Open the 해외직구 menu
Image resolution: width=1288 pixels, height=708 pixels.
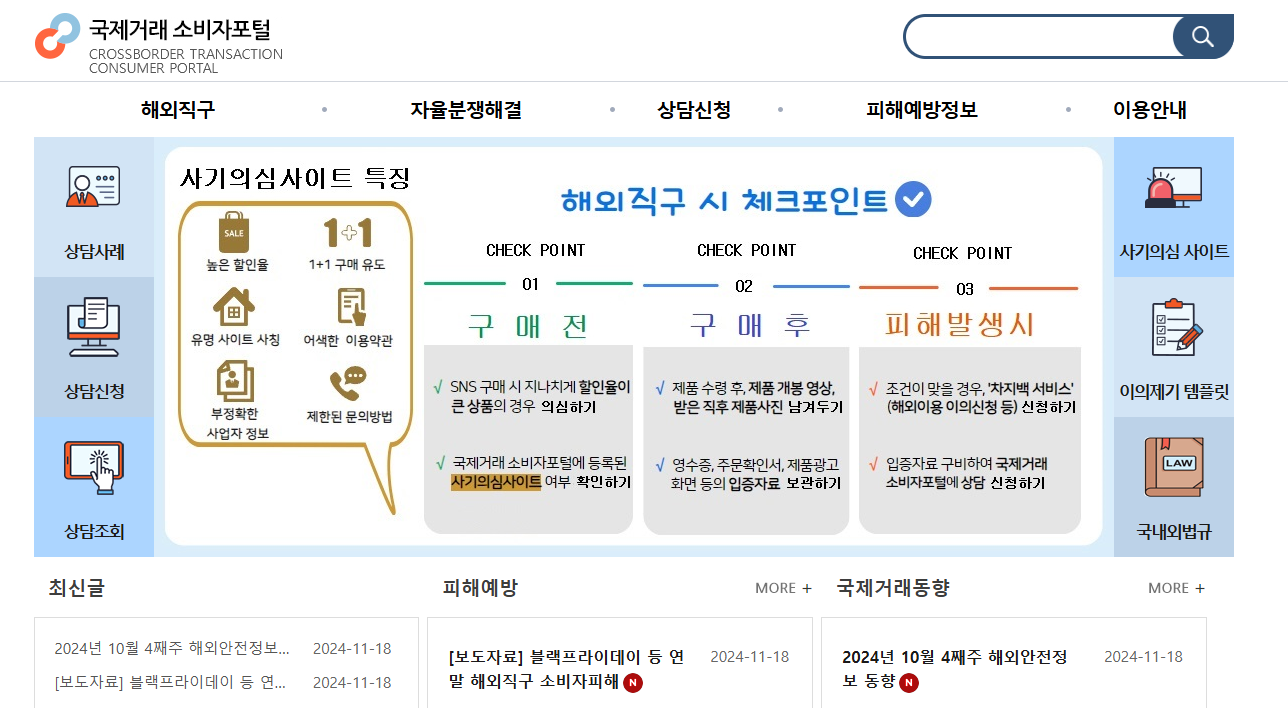tap(178, 110)
